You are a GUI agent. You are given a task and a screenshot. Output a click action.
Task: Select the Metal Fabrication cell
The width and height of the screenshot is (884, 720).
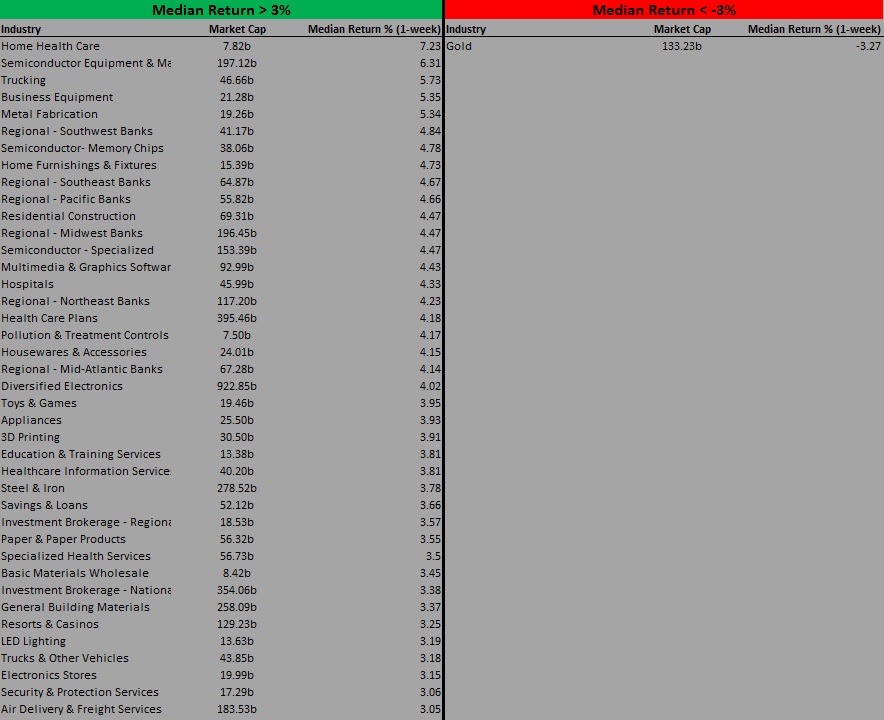coord(50,114)
